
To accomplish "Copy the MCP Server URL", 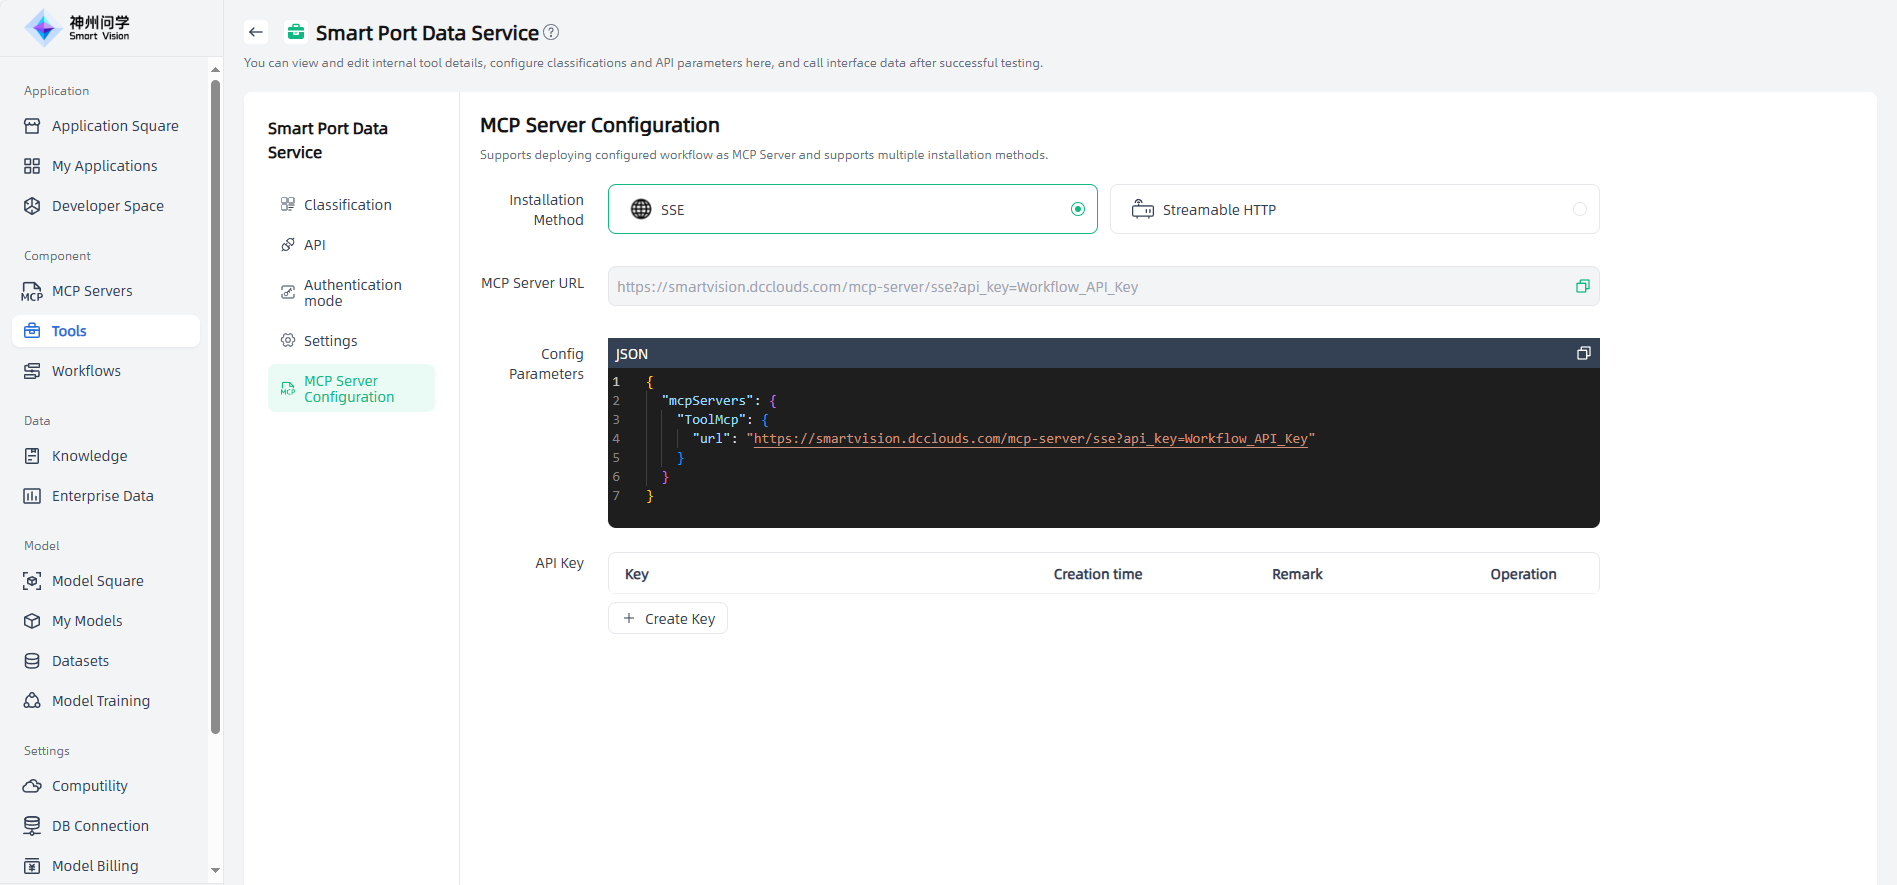I will click(x=1582, y=286).
